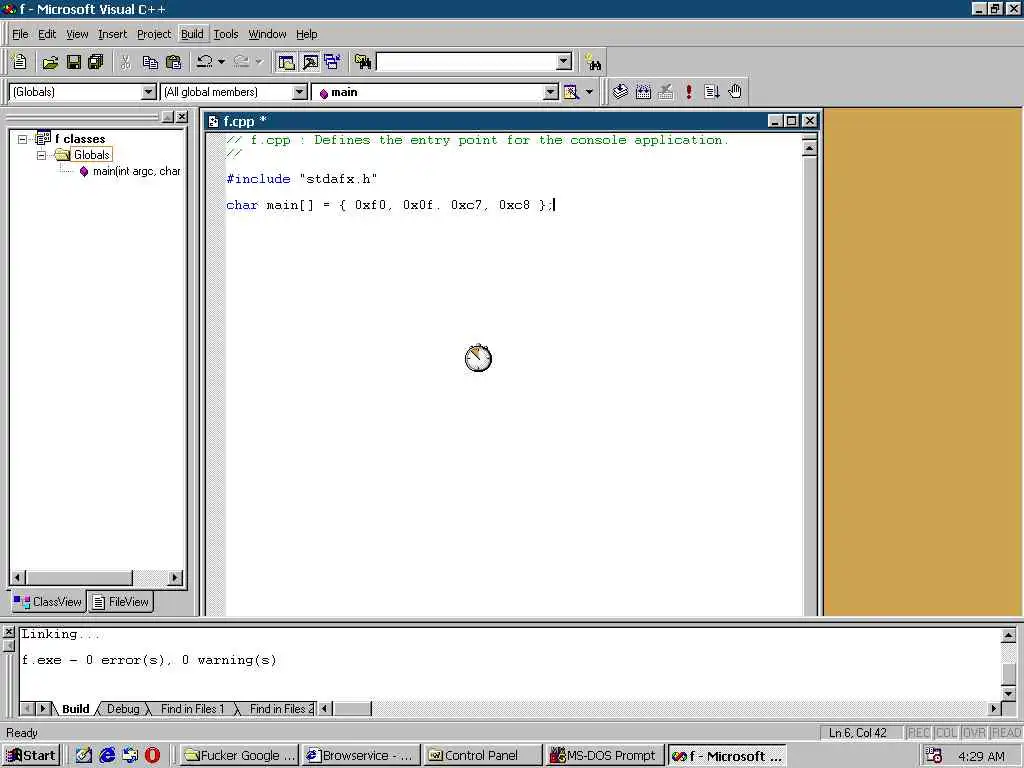Close the workspace panel with X
The image size is (1024, 768).
pyautogui.click(x=182, y=116)
